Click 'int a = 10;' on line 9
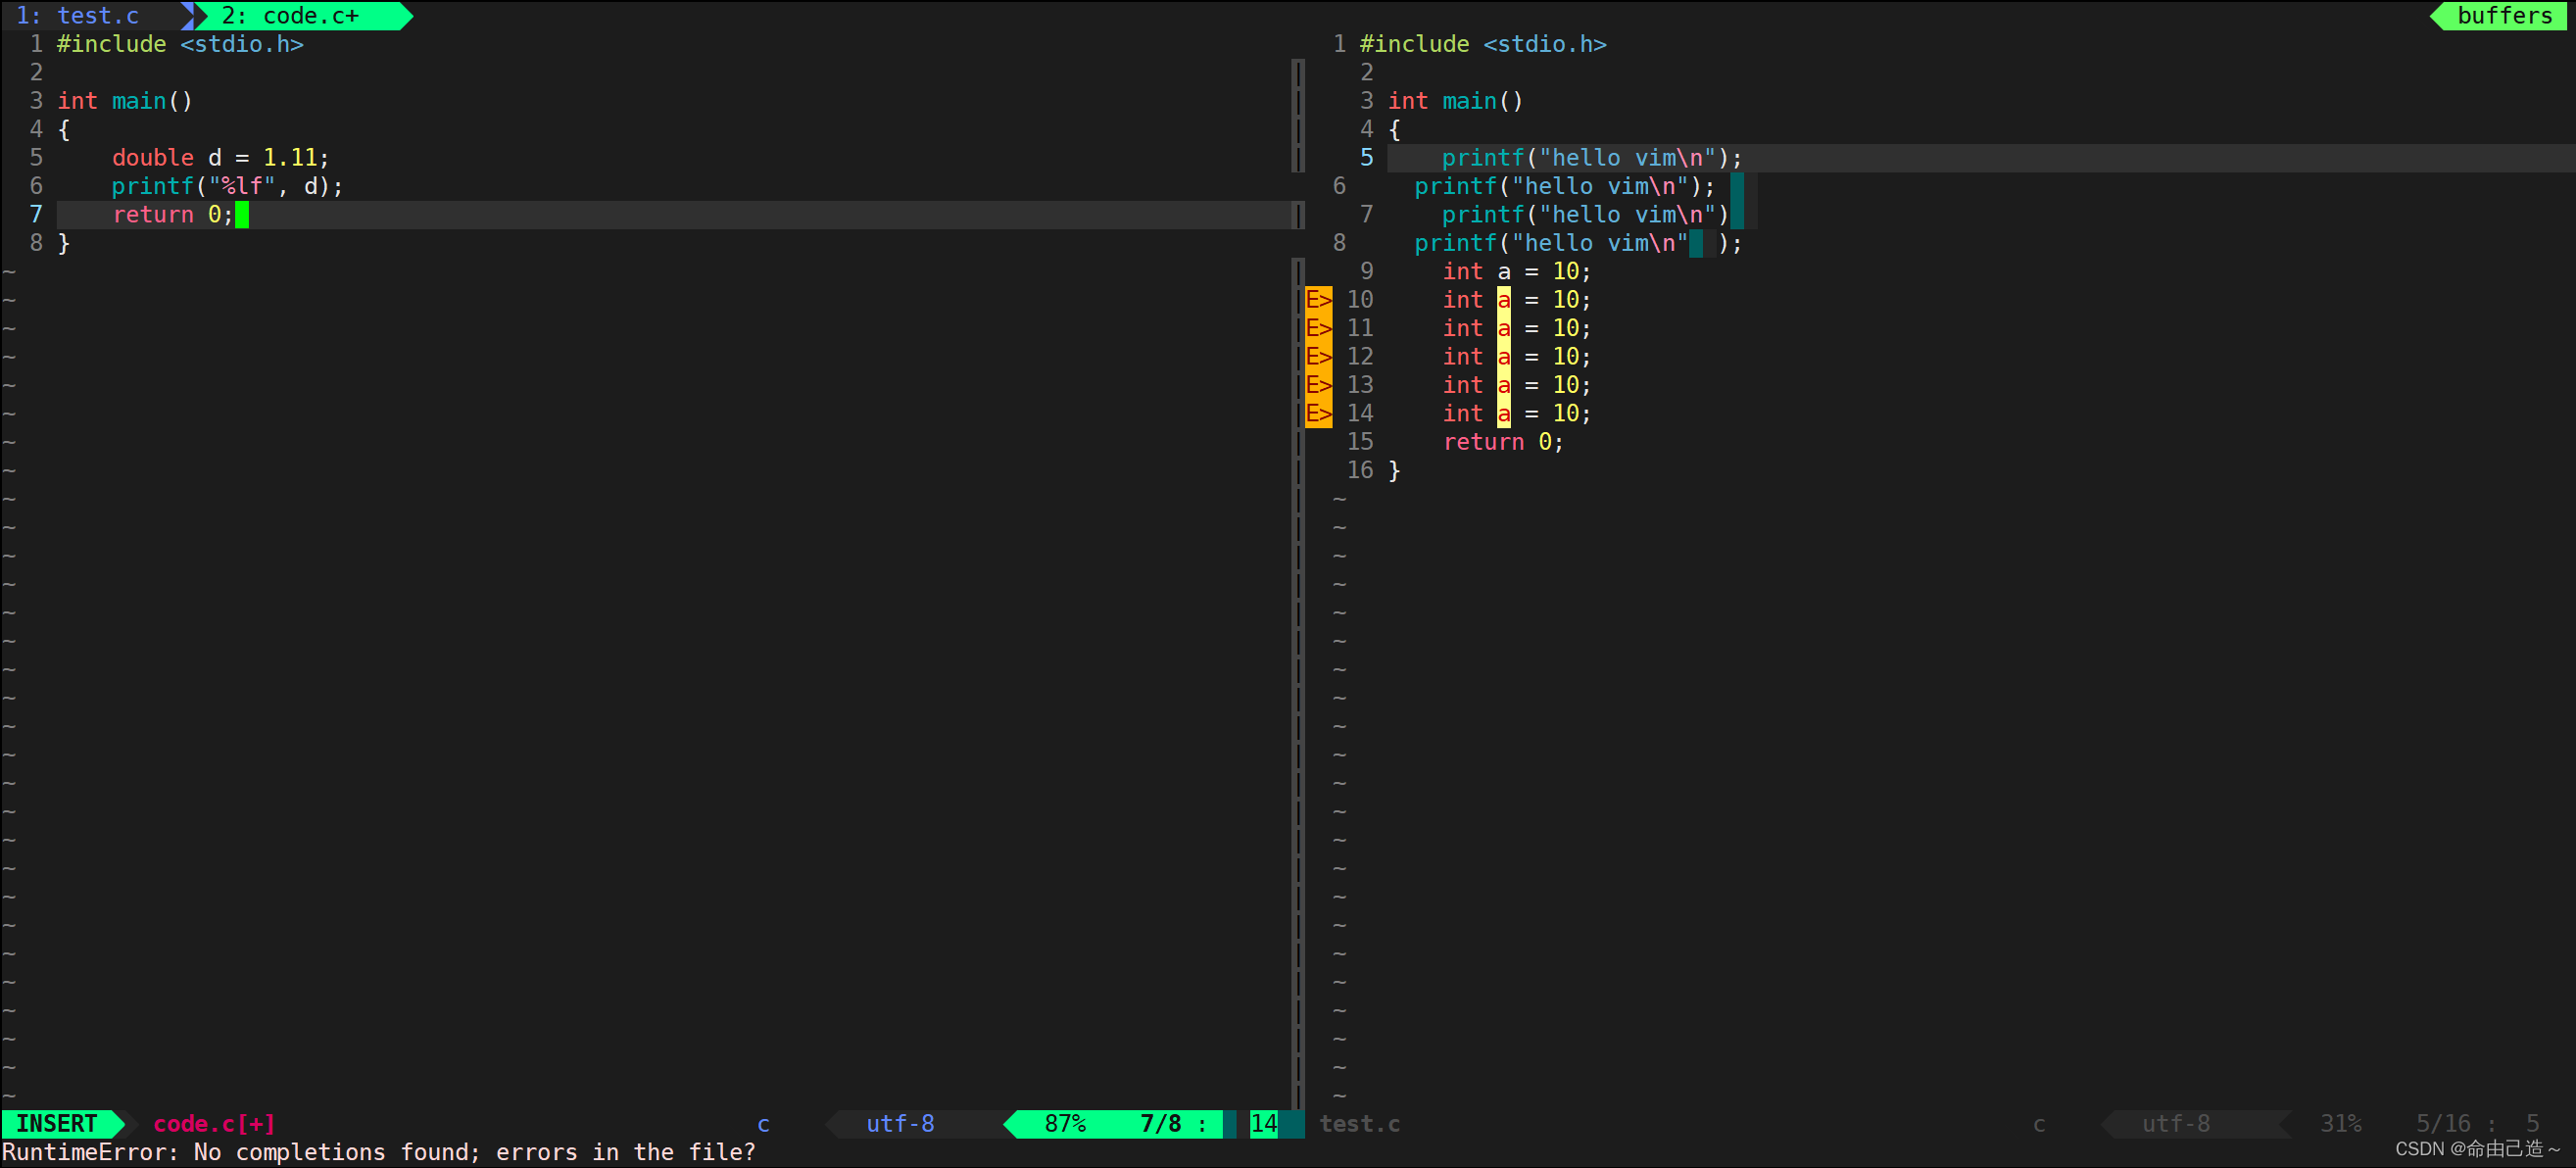Viewport: 2576px width, 1168px height. click(1516, 272)
